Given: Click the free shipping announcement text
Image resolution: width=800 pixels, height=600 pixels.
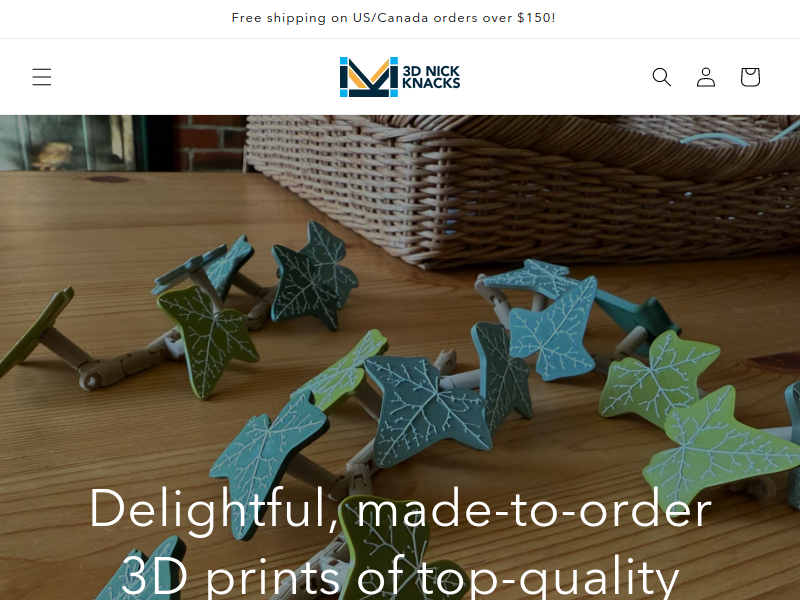Looking at the screenshot, I should (393, 18).
